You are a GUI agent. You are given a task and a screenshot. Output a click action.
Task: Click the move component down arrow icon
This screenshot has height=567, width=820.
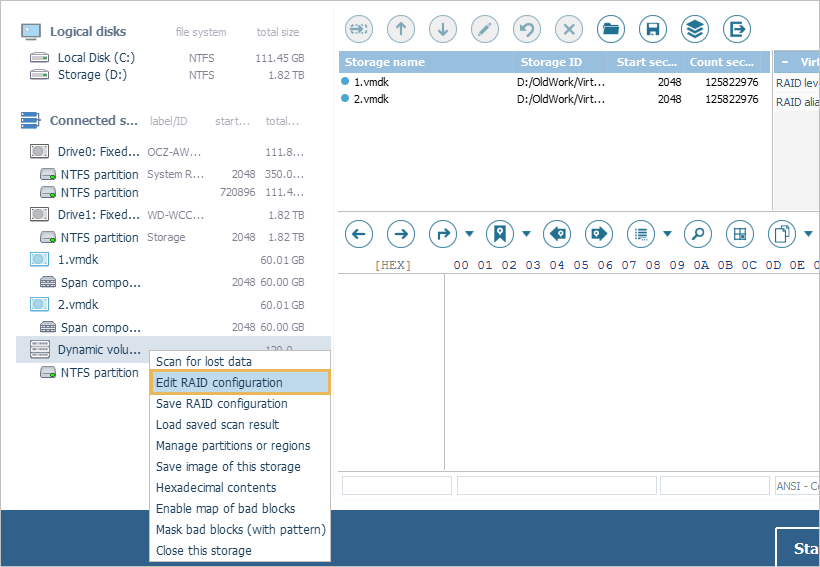click(x=443, y=29)
